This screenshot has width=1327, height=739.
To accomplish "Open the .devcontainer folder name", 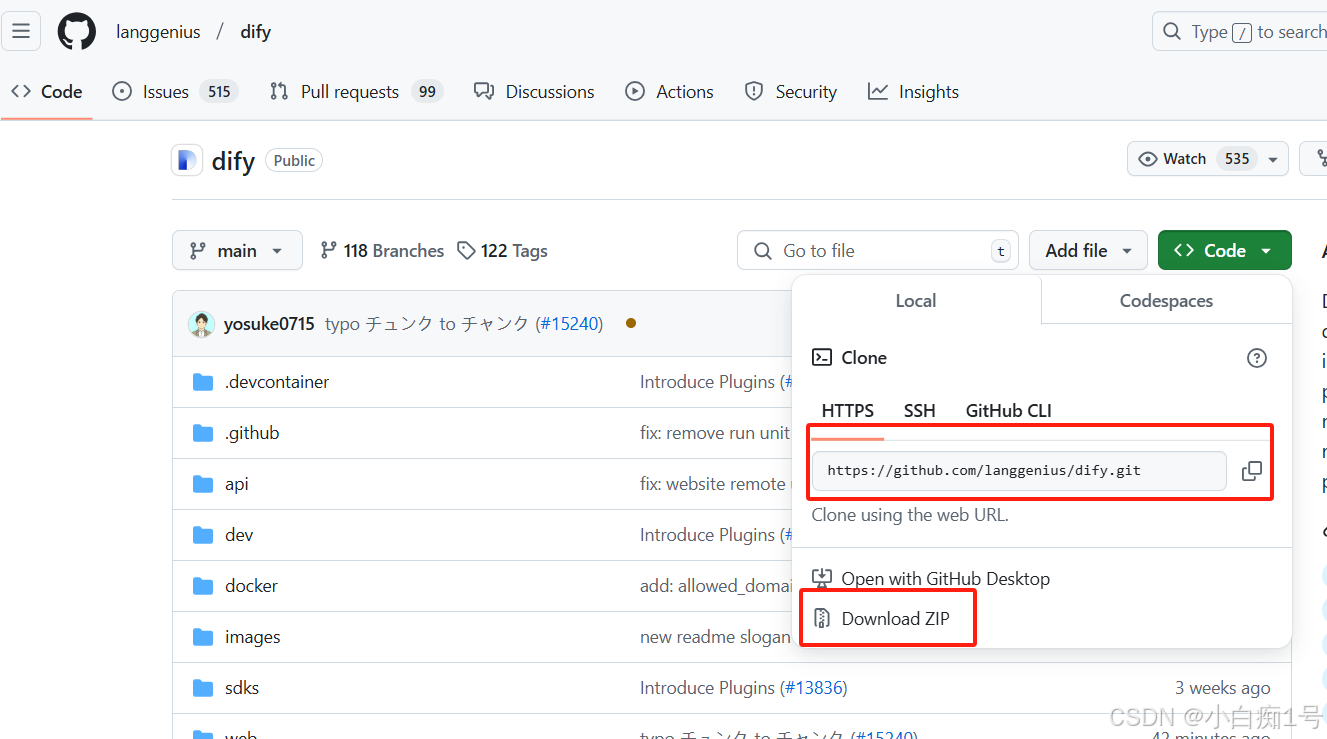I will (x=277, y=382).
